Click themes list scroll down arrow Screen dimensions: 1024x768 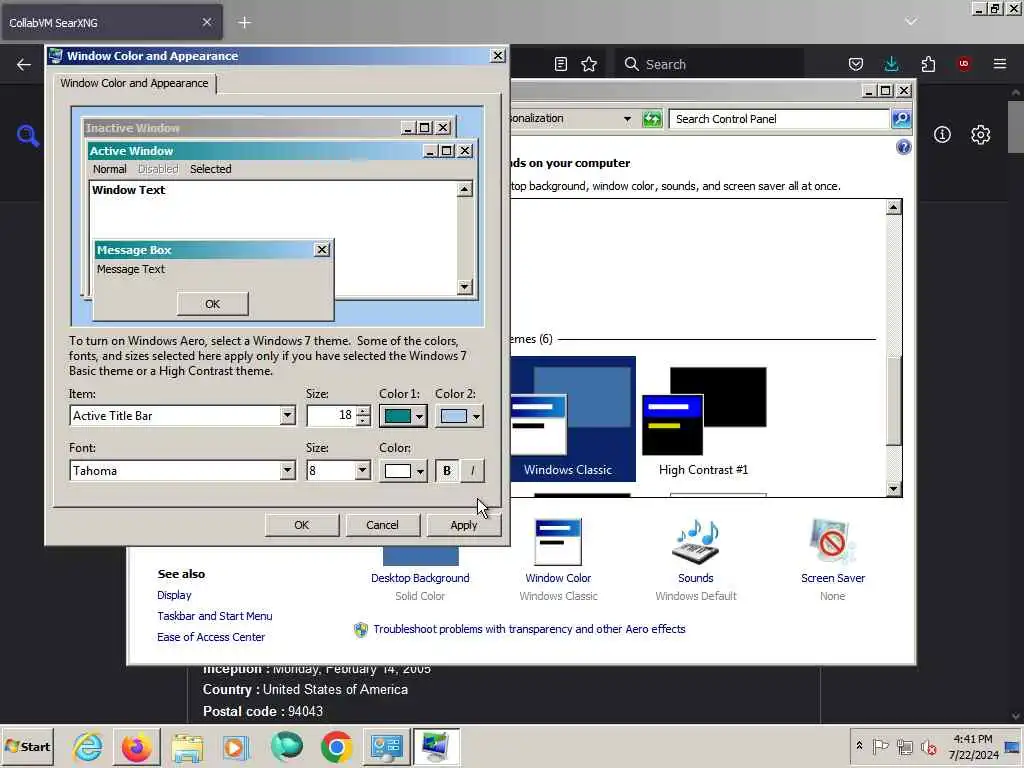(x=893, y=488)
